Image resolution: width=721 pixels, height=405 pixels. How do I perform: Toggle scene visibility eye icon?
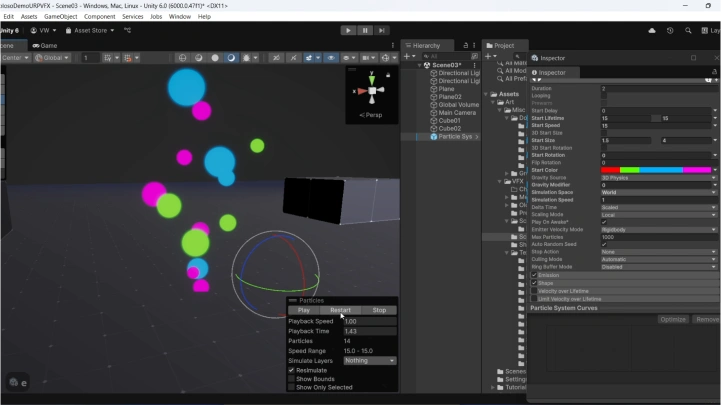(x=331, y=57)
